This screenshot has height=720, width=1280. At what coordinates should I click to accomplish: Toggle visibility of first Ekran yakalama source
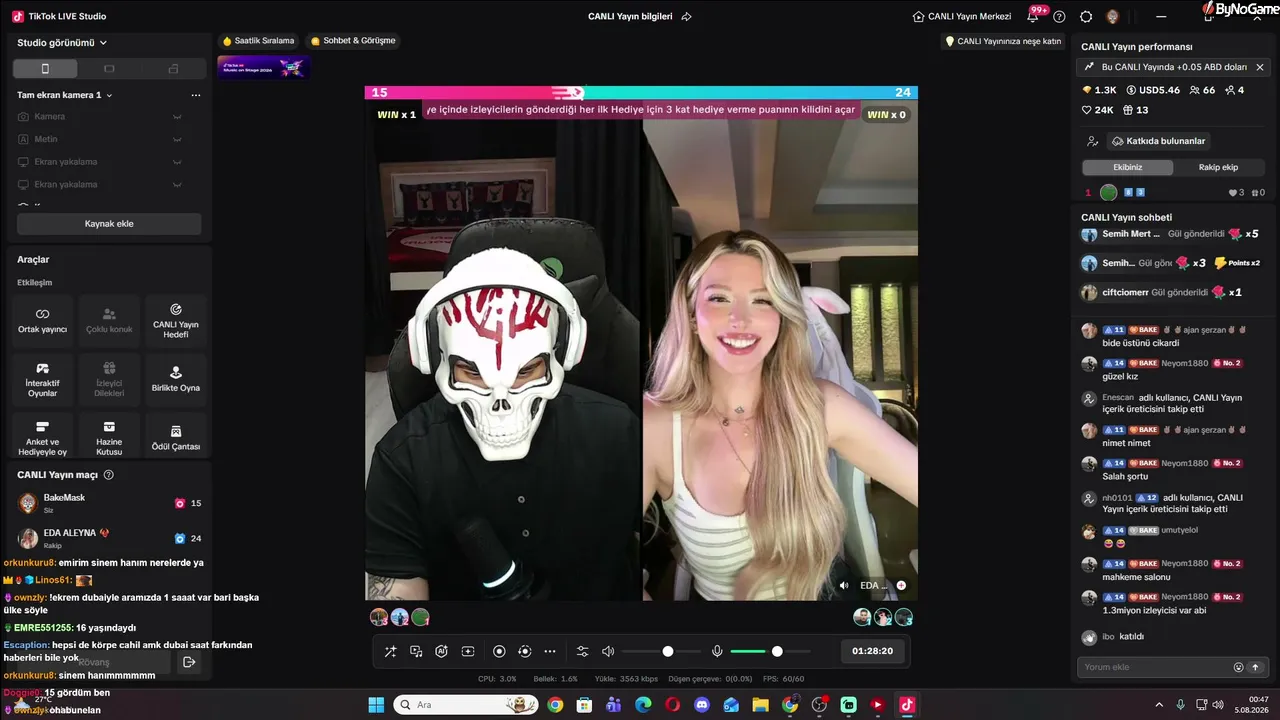[177, 162]
